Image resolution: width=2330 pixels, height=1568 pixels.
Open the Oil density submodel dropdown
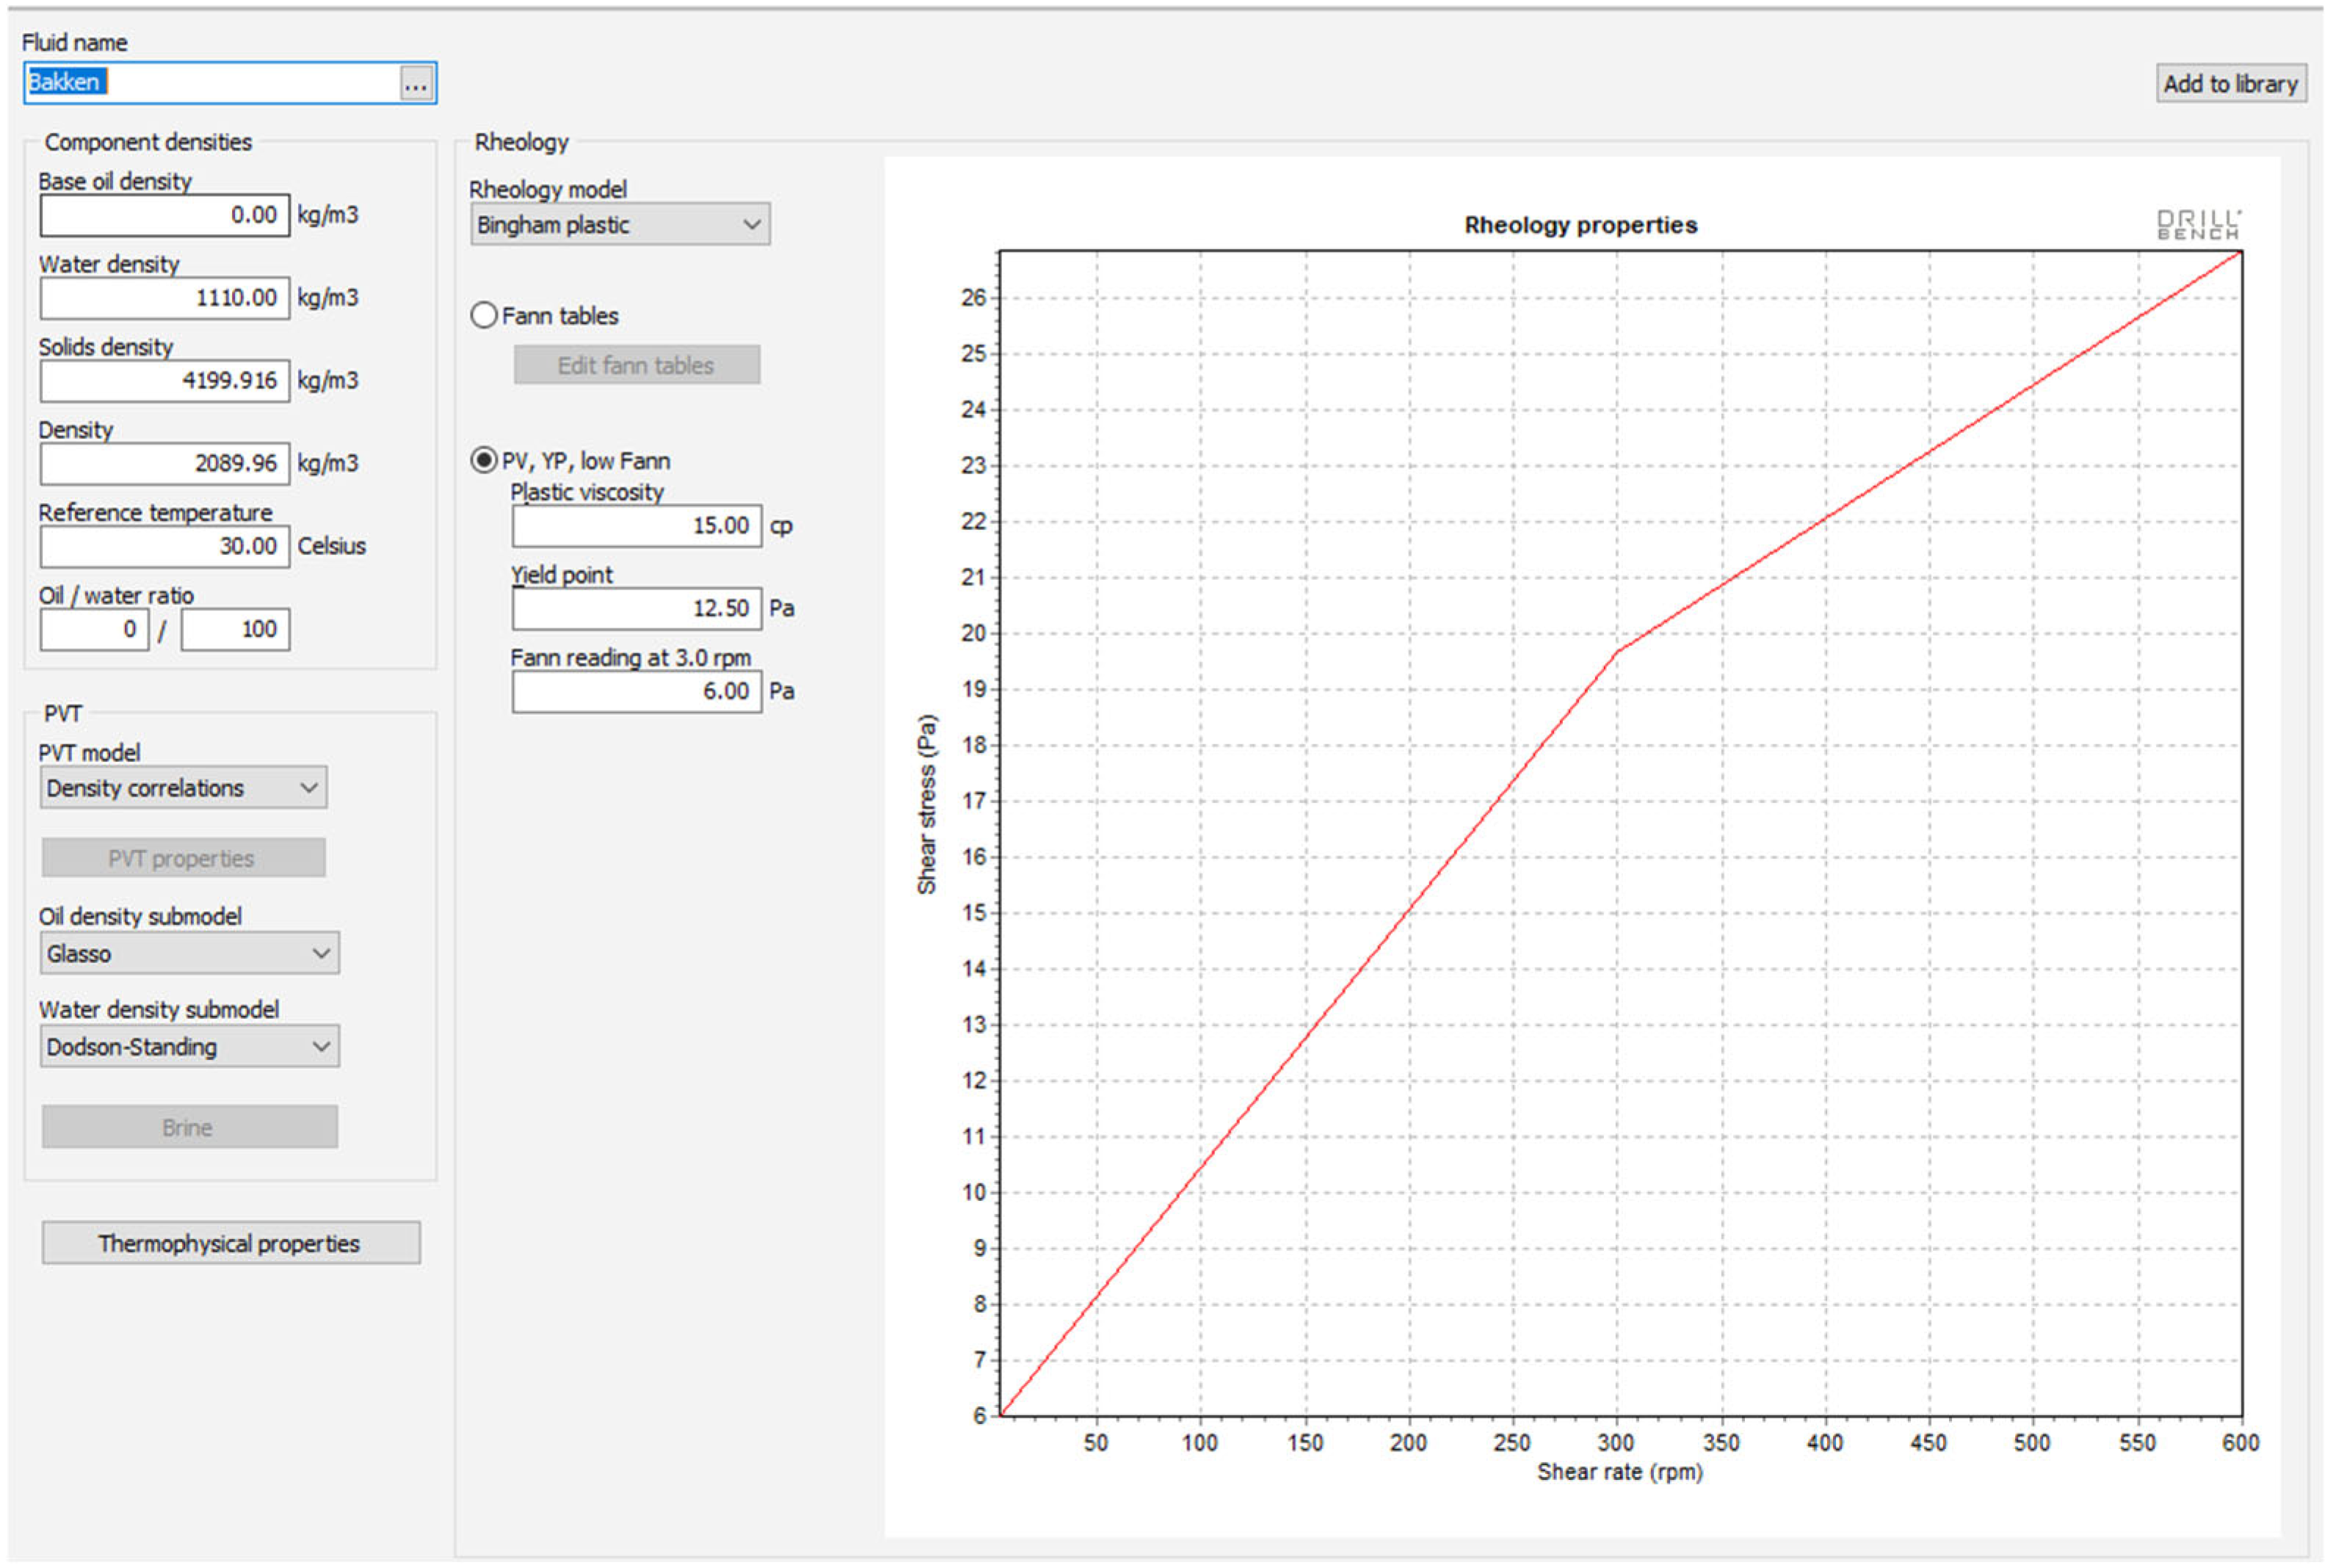(x=189, y=954)
